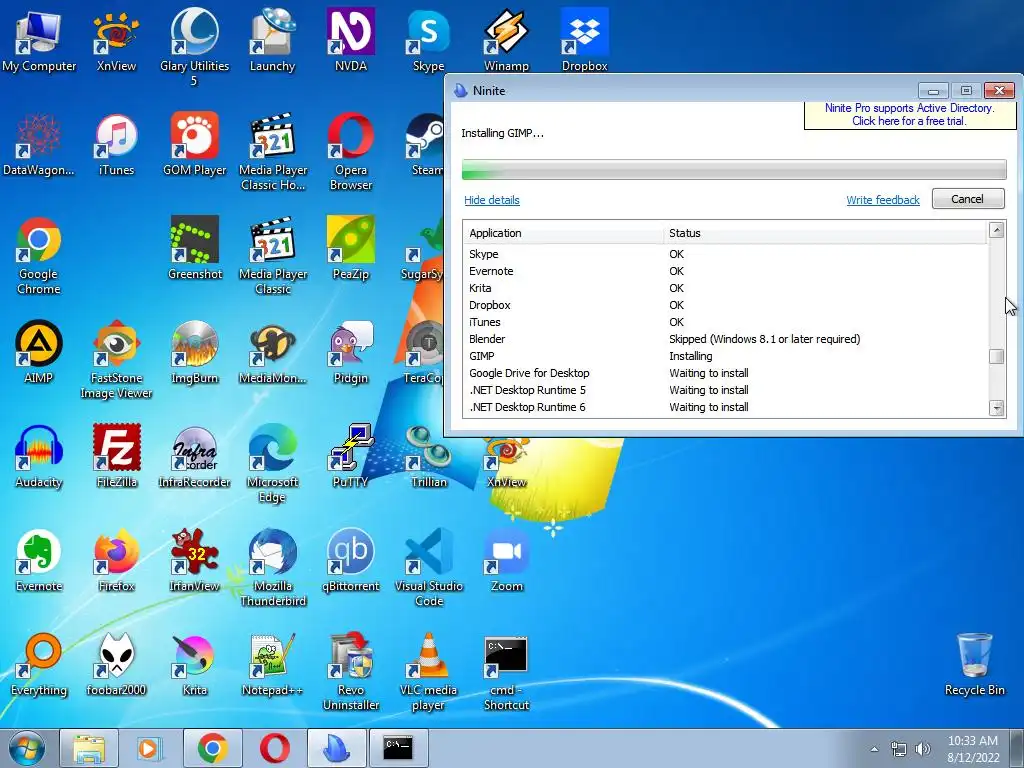Open Windows Media Player from taskbar

150,748
